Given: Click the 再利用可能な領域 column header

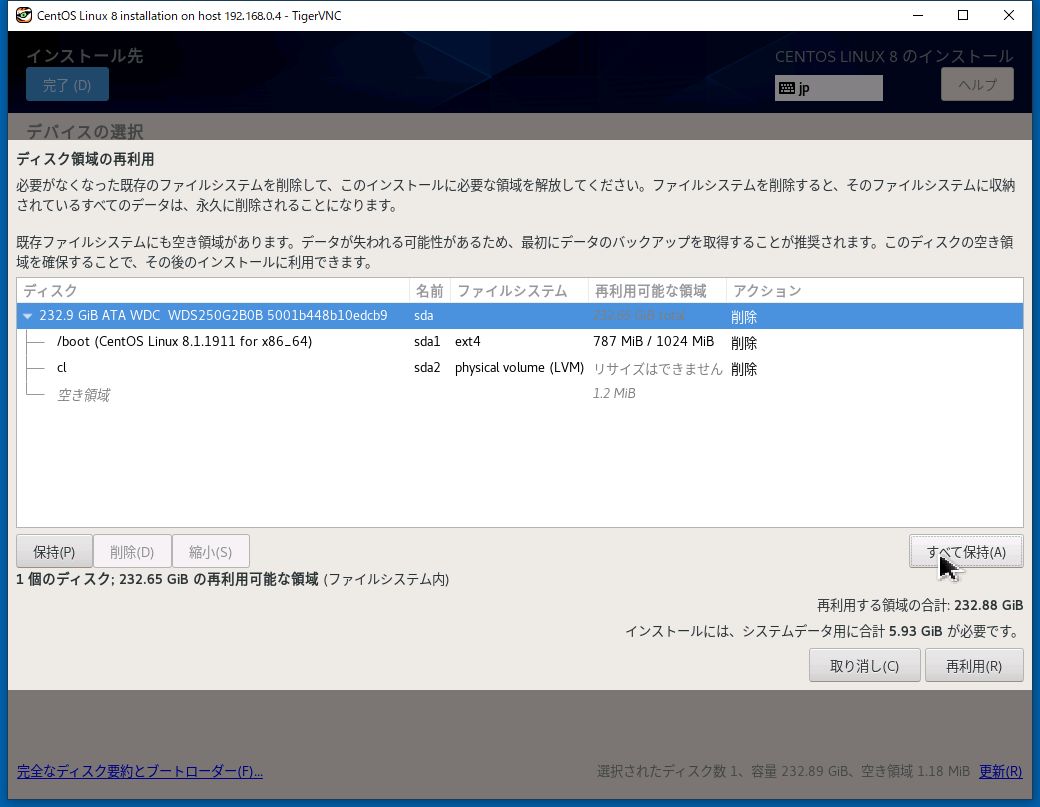Looking at the screenshot, I should 657,290.
